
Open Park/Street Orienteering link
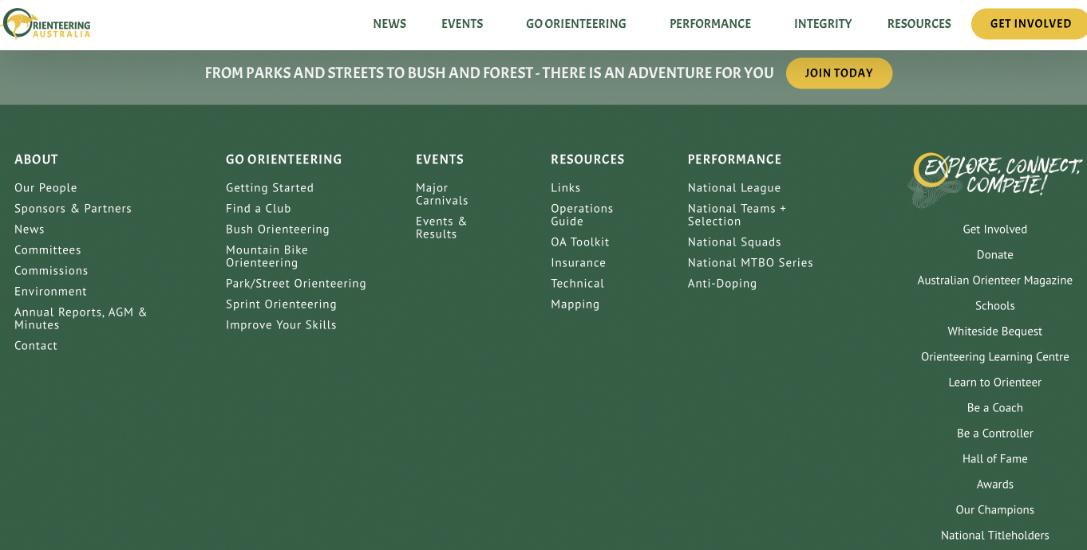[x=296, y=284]
